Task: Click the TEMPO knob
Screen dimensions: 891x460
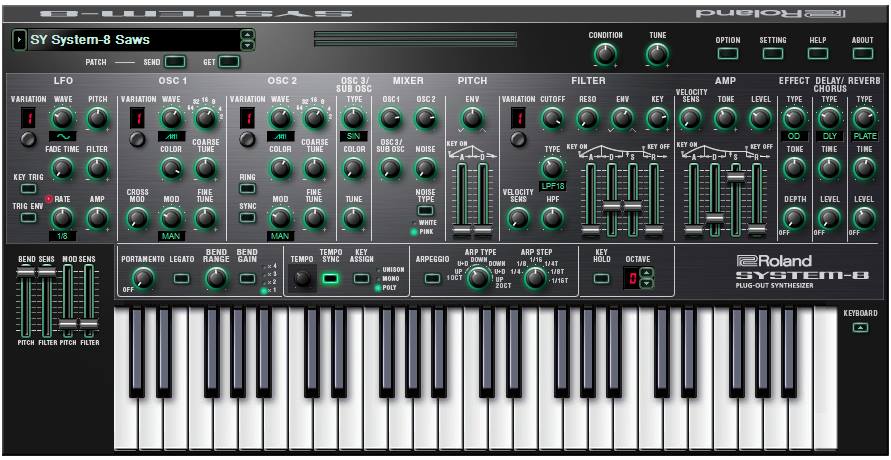Action: pyautogui.click(x=302, y=278)
